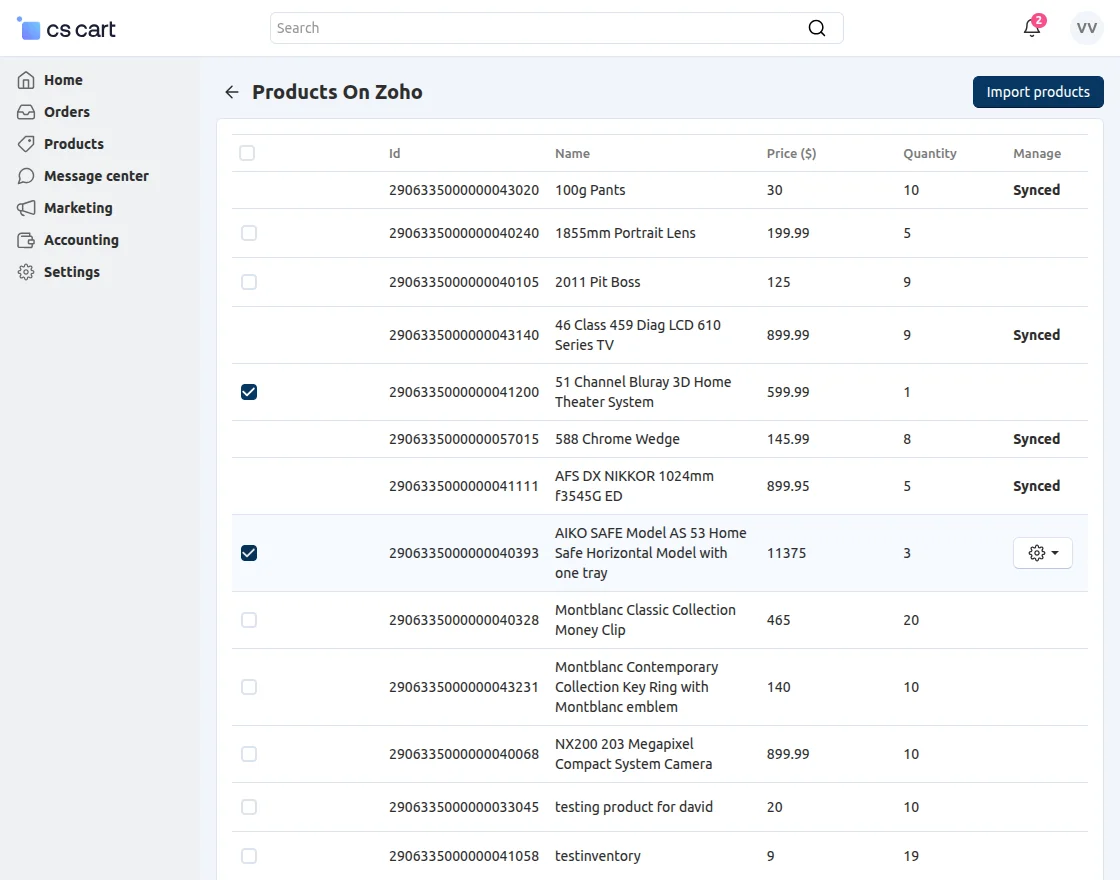Click the back arrow near Products On Zoho
This screenshot has width=1120, height=880.
point(231,91)
